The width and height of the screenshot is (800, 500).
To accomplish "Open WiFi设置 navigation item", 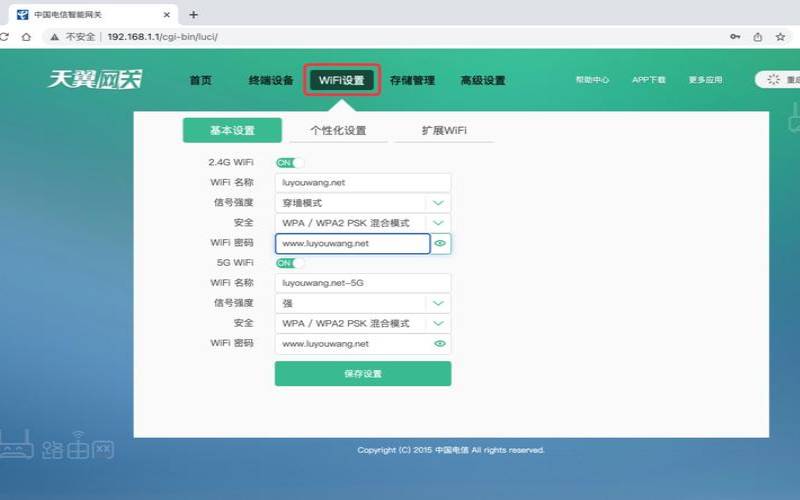I will click(x=342, y=80).
